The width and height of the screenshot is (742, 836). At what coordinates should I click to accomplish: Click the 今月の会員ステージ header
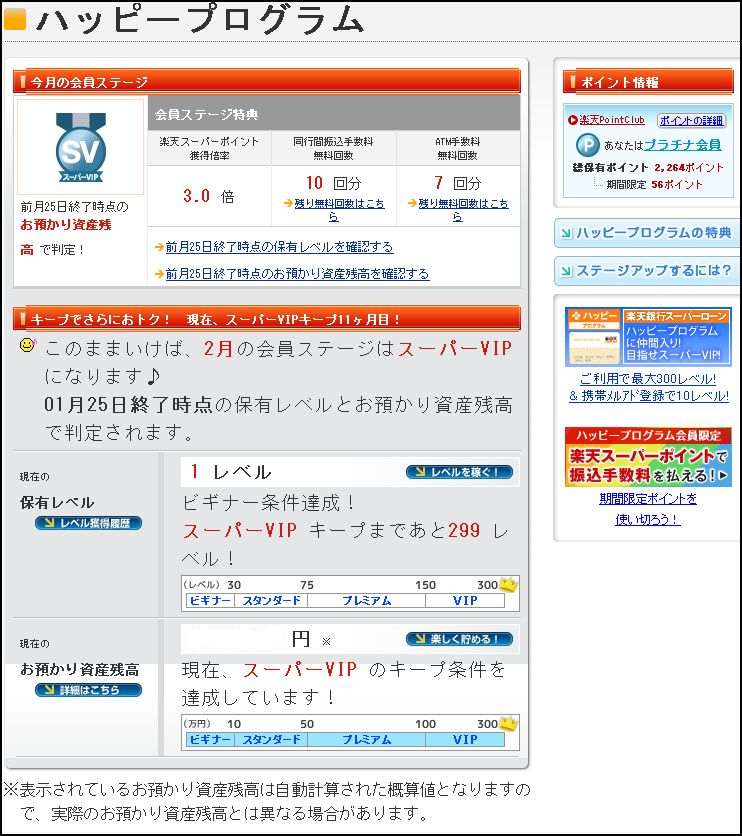(267, 82)
